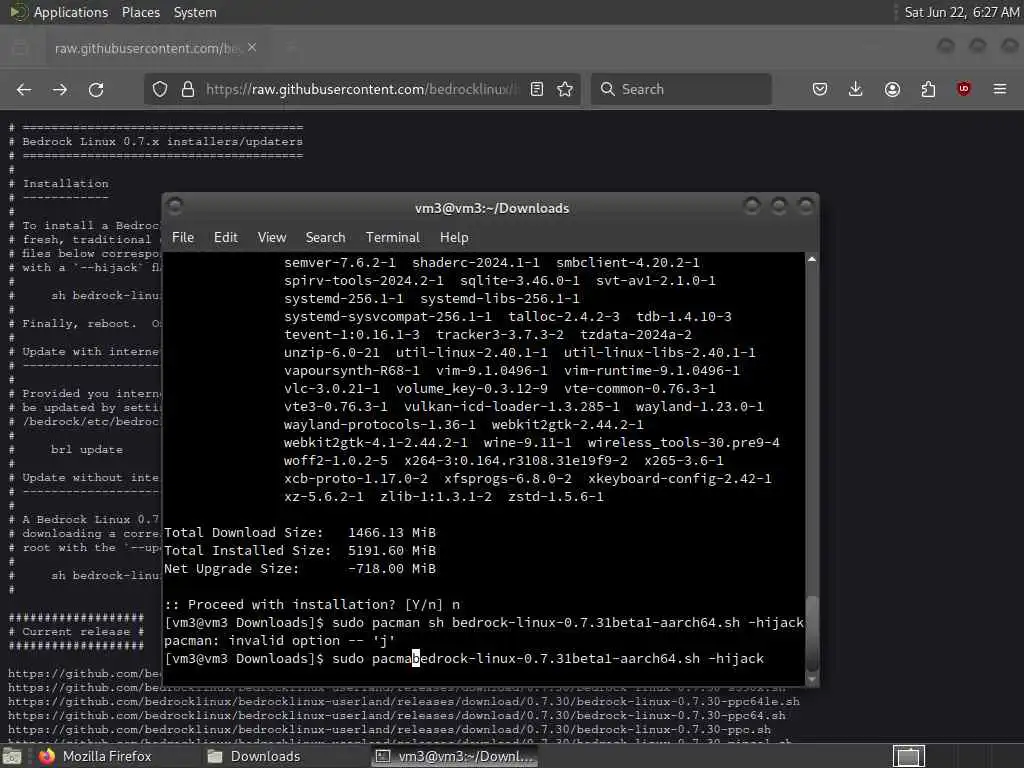Click the '# Installation' heading text
The height and width of the screenshot is (768, 1024).
(x=59, y=184)
